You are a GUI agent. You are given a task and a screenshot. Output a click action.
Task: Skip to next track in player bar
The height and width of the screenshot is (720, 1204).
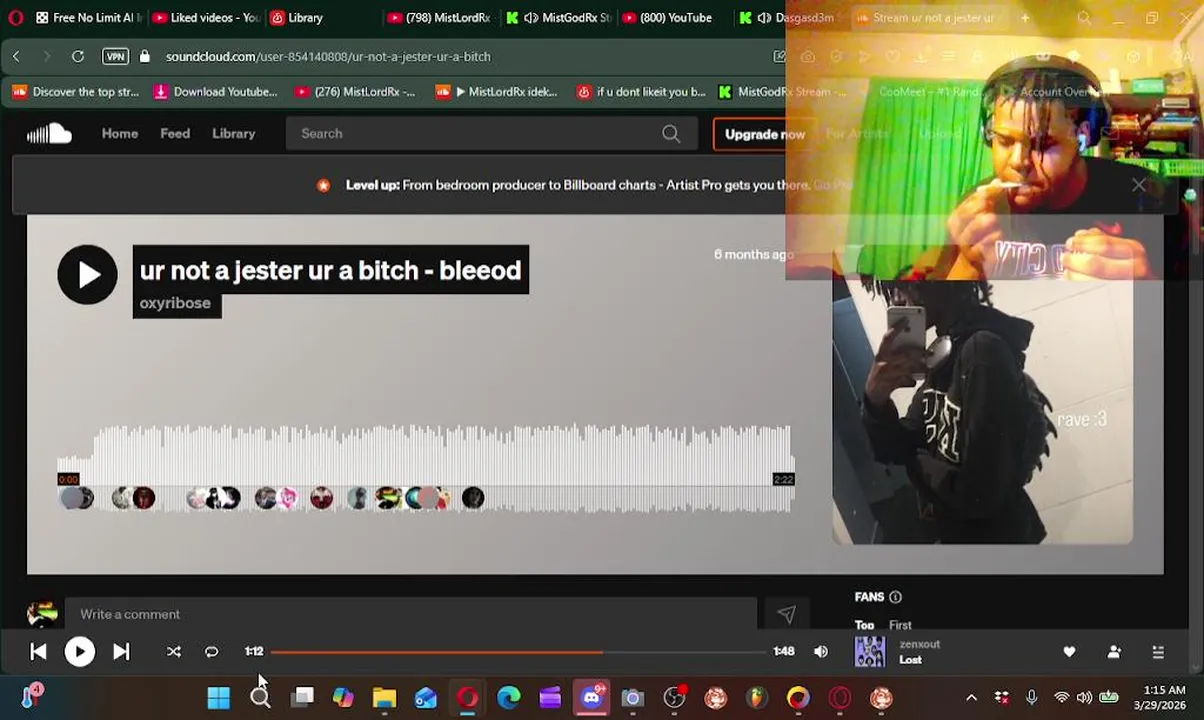121,652
